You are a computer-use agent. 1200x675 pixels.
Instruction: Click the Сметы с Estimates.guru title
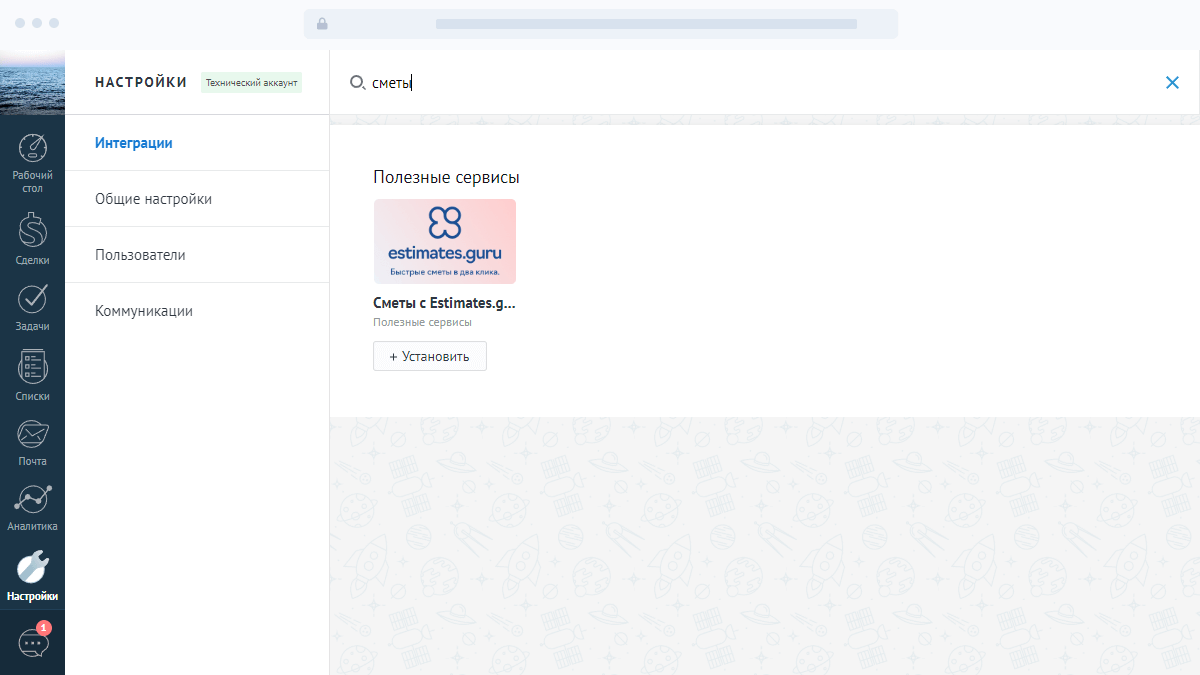[x=444, y=303]
